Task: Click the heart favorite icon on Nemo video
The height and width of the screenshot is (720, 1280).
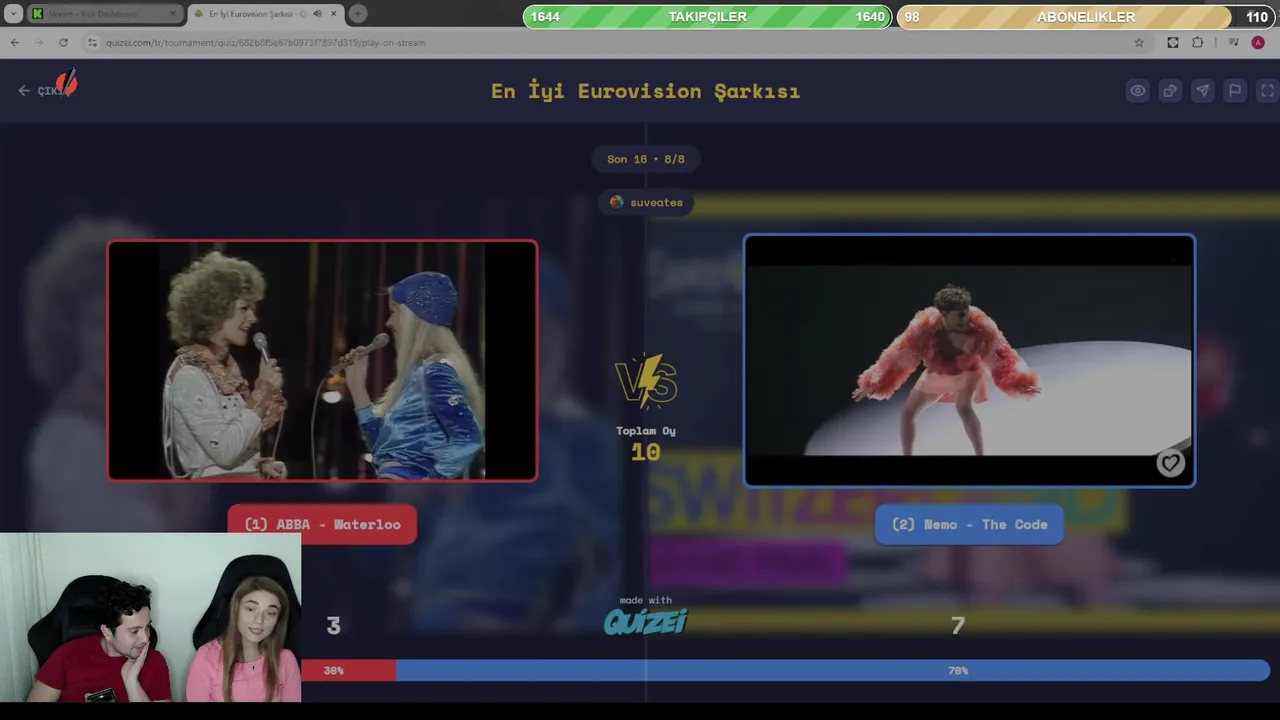Action: coord(1170,463)
